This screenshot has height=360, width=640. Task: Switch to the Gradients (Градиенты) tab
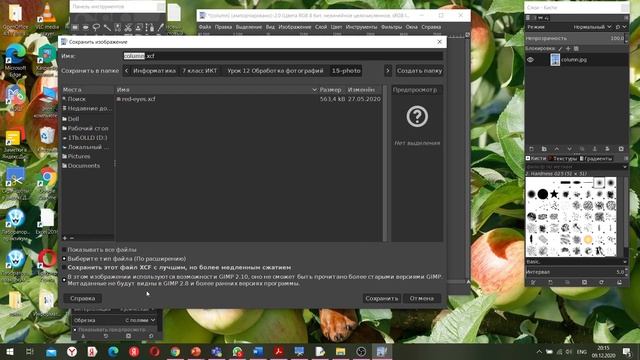[596, 158]
